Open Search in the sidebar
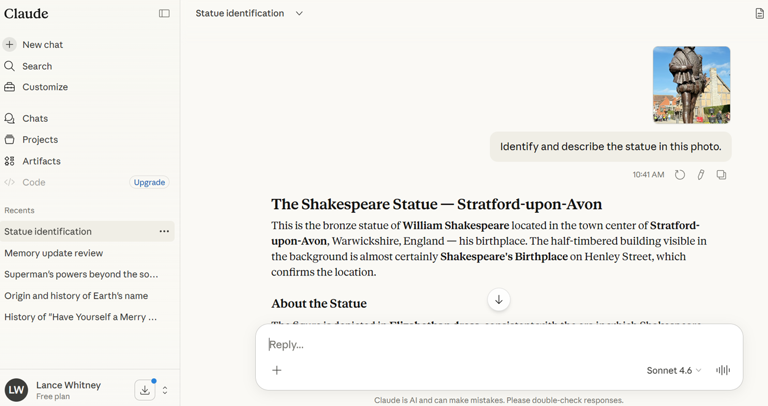The height and width of the screenshot is (406, 768). (36, 66)
